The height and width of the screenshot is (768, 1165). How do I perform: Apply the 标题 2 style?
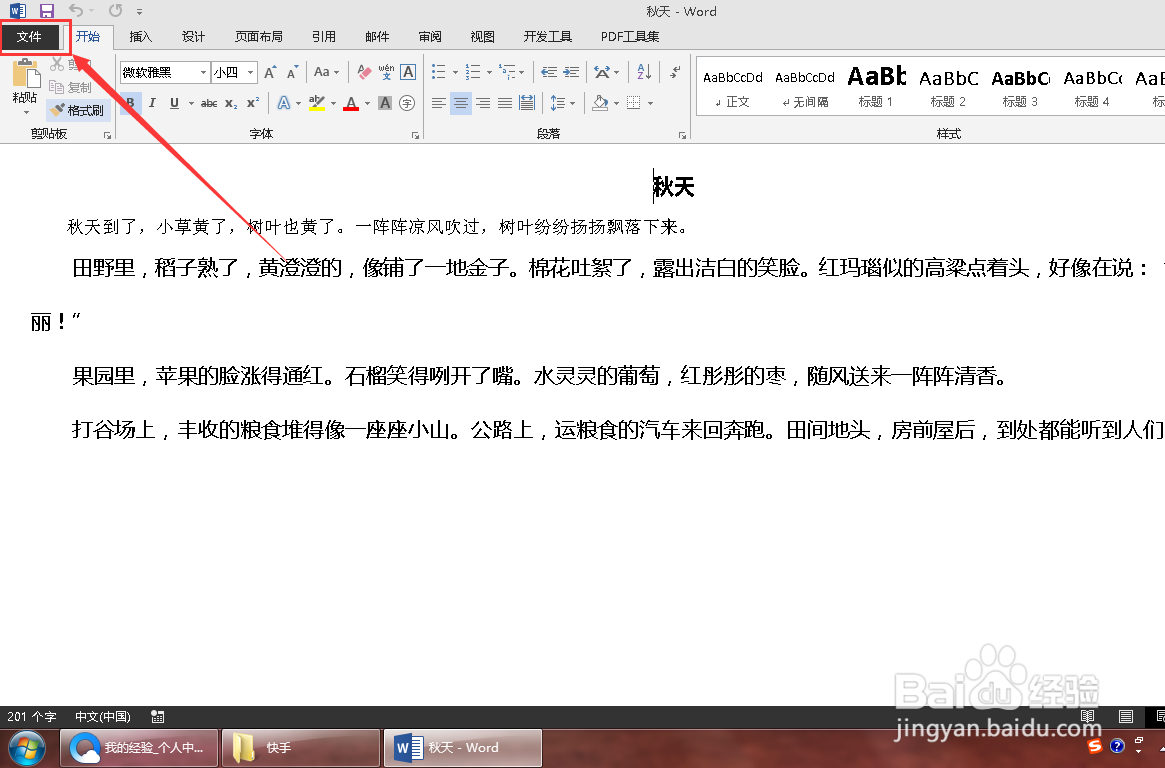[948, 88]
